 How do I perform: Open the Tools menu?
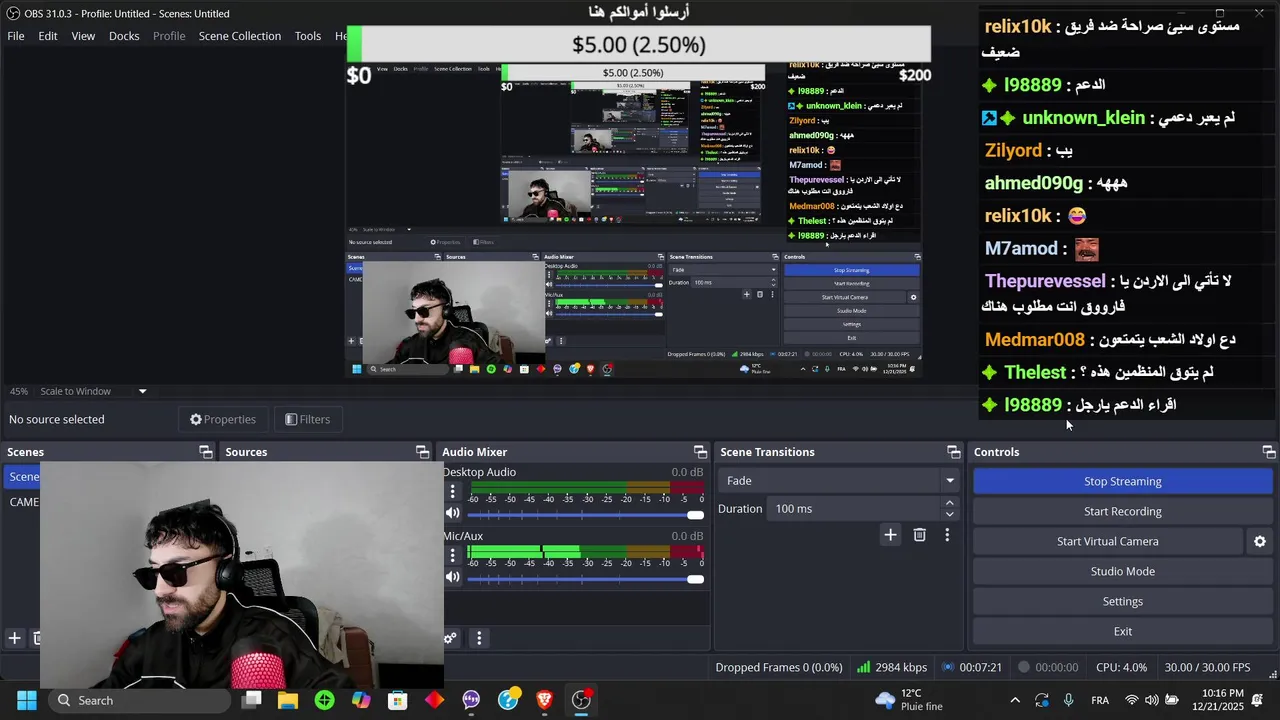pos(308,36)
